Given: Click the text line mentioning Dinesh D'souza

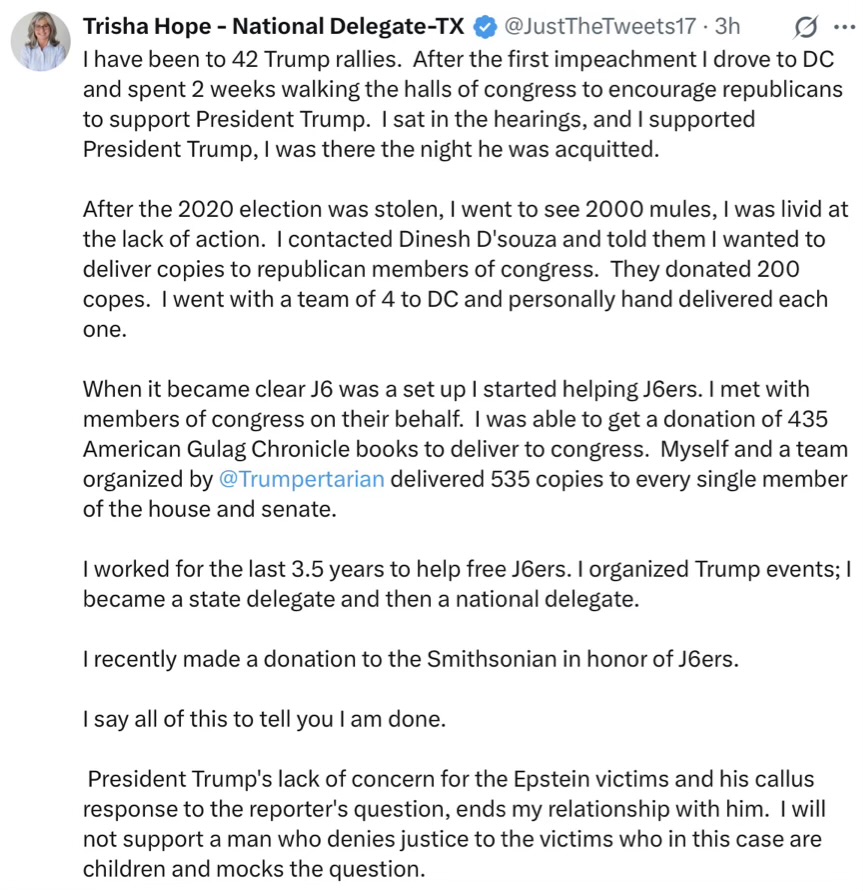Looking at the screenshot, I should tap(454, 239).
